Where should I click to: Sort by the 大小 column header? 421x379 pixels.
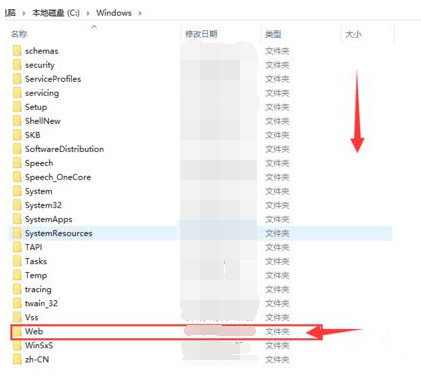click(x=353, y=34)
